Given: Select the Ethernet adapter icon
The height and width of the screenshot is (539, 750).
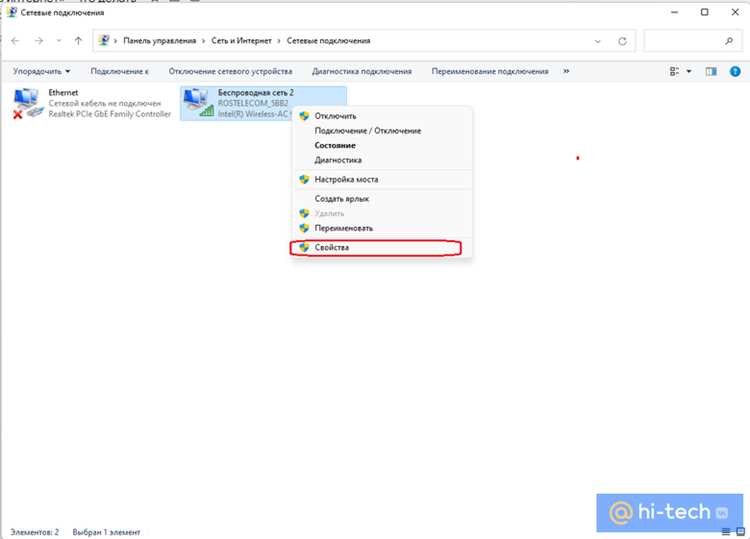Looking at the screenshot, I should pos(28,103).
